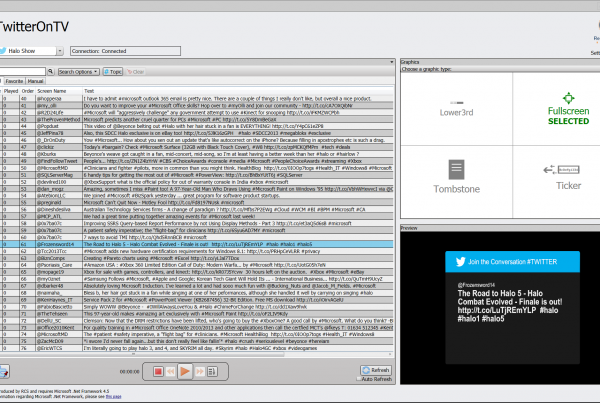
Task: Click the tweet list panel's collapse arrow
Action: (x=391, y=62)
